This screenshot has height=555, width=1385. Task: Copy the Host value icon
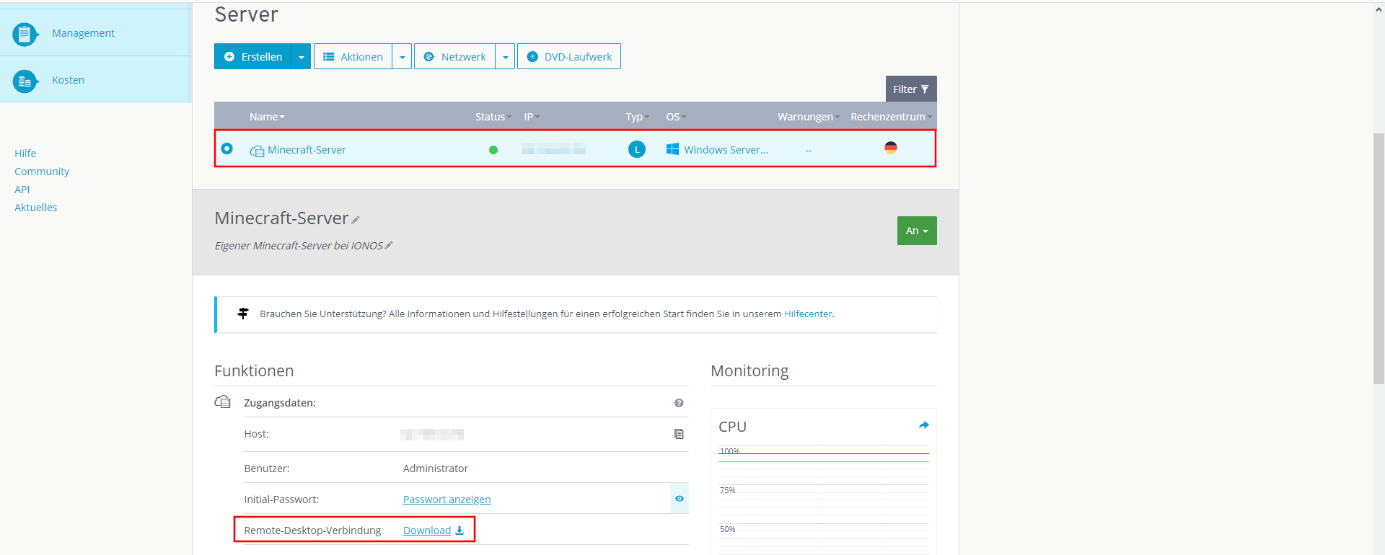point(679,435)
